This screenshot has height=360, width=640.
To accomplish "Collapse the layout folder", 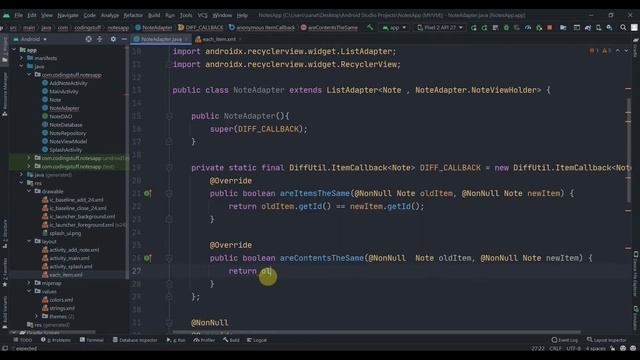I will tap(29, 241).
